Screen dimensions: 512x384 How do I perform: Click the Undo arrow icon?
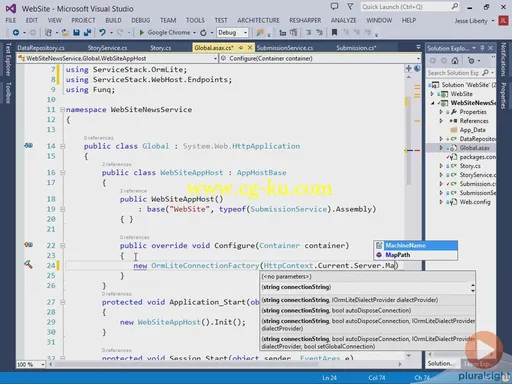click(102, 32)
